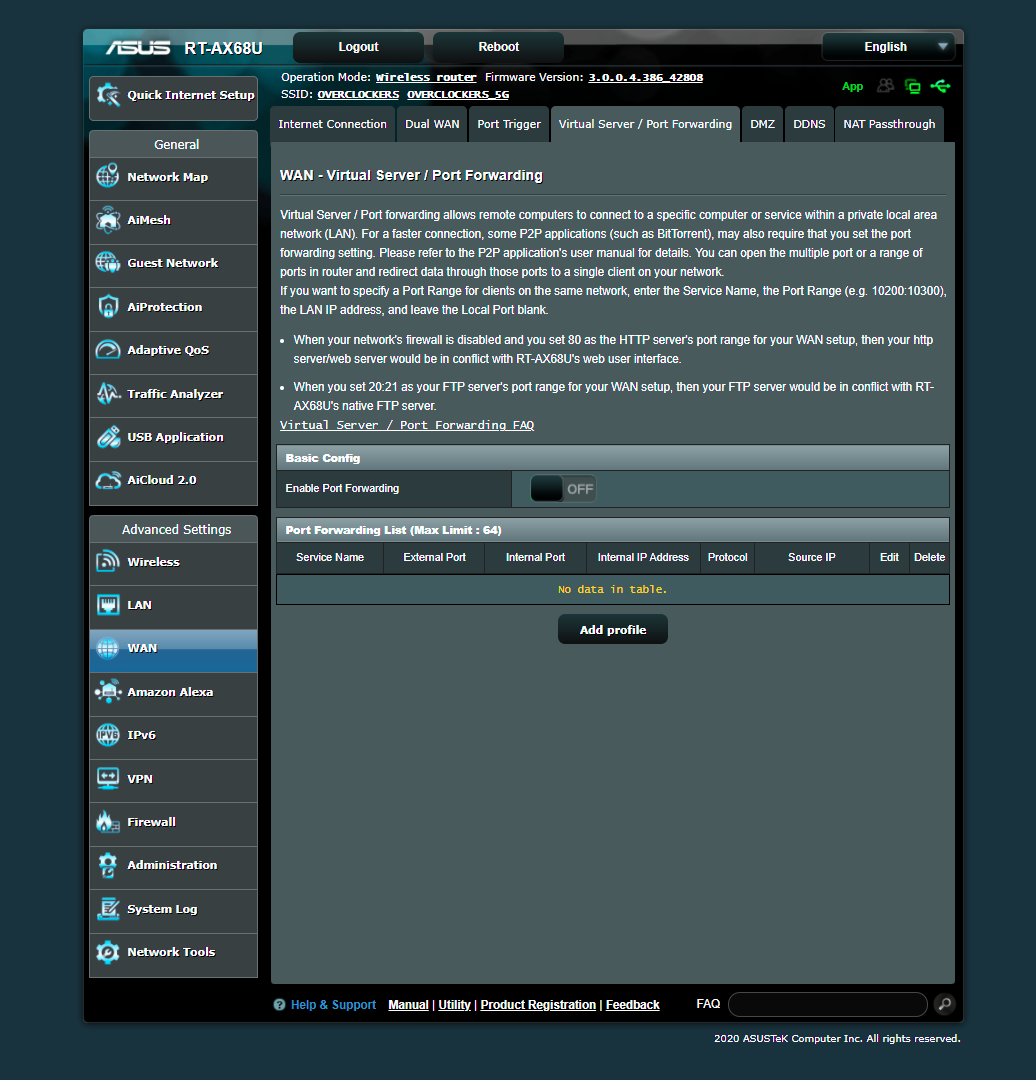1036x1080 pixels.
Task: Click the USB Application icon
Action: [107, 437]
